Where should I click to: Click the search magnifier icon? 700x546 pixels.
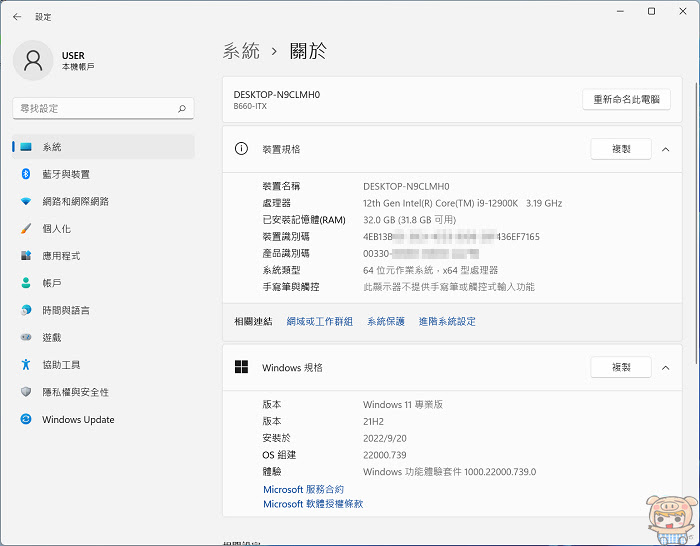(182, 108)
